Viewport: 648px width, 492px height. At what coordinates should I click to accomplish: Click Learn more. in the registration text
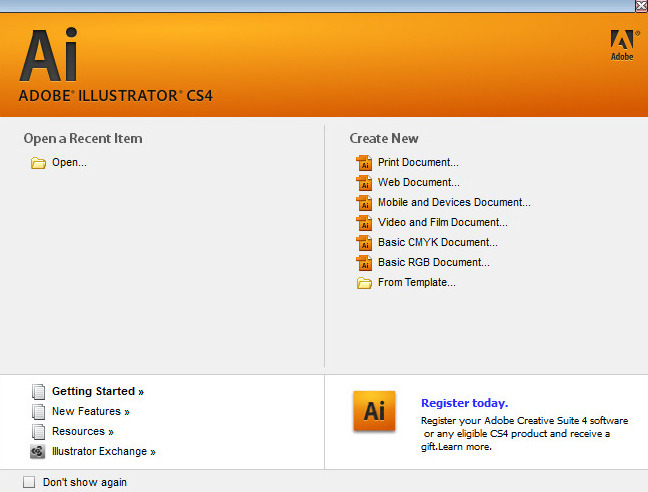[465, 447]
